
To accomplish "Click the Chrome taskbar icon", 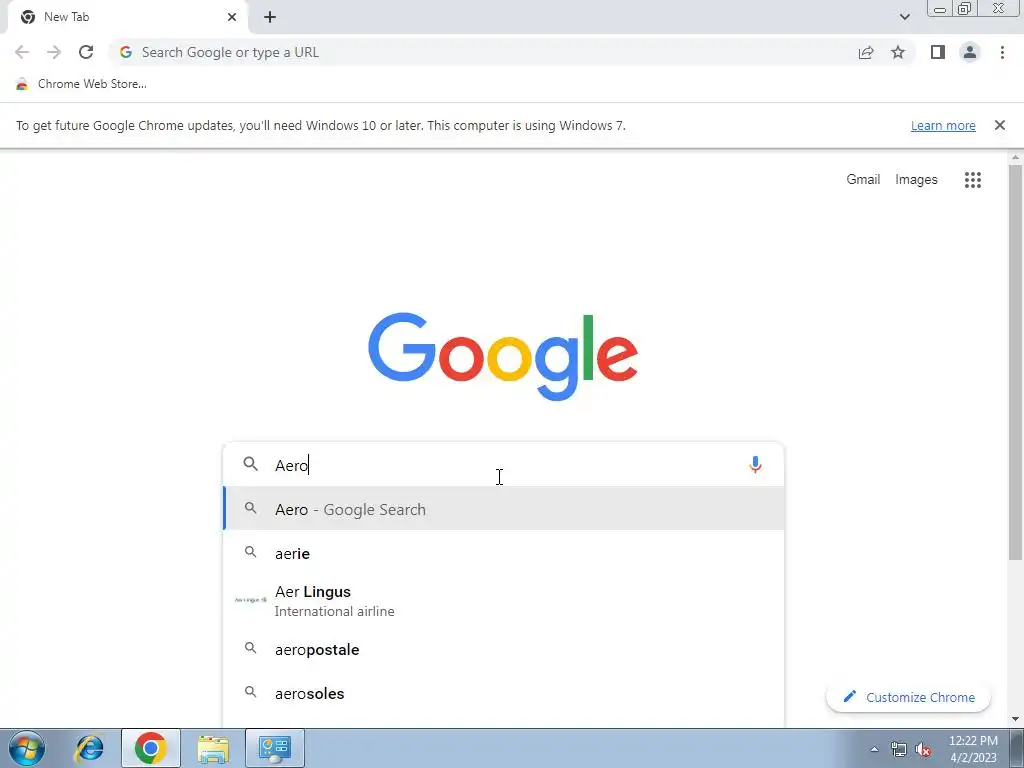I will (x=150, y=748).
